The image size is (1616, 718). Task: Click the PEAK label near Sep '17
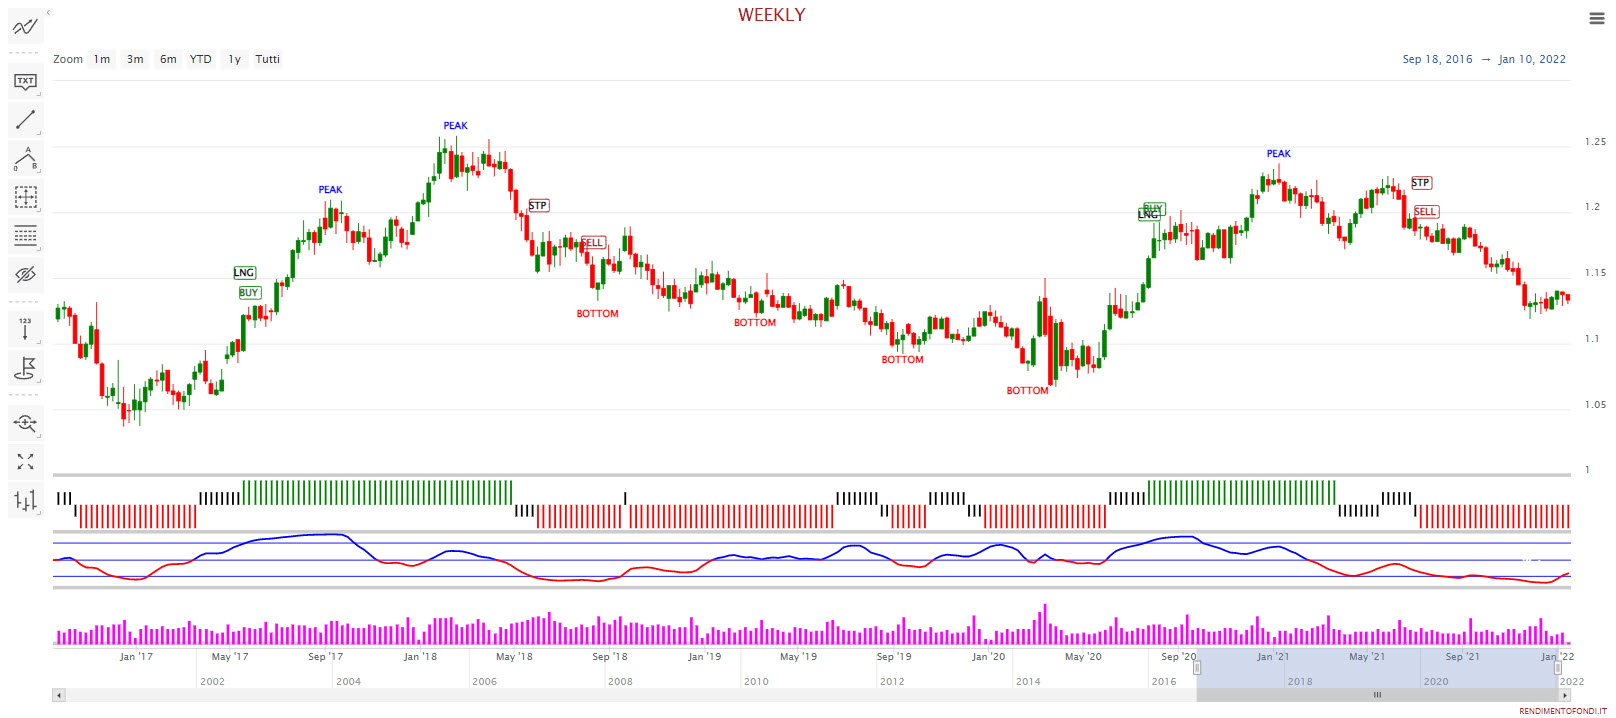click(x=330, y=190)
